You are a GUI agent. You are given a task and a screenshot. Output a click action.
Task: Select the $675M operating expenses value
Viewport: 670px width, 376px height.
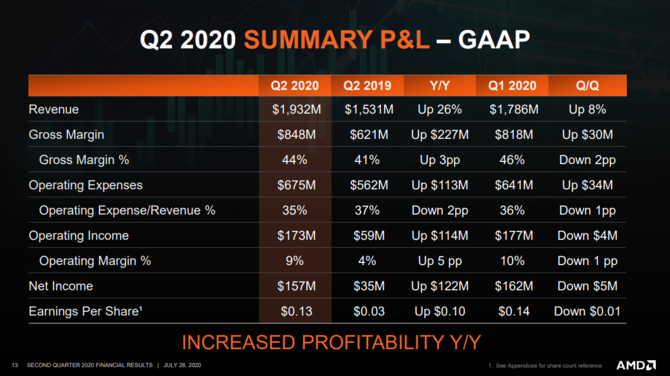click(x=297, y=185)
